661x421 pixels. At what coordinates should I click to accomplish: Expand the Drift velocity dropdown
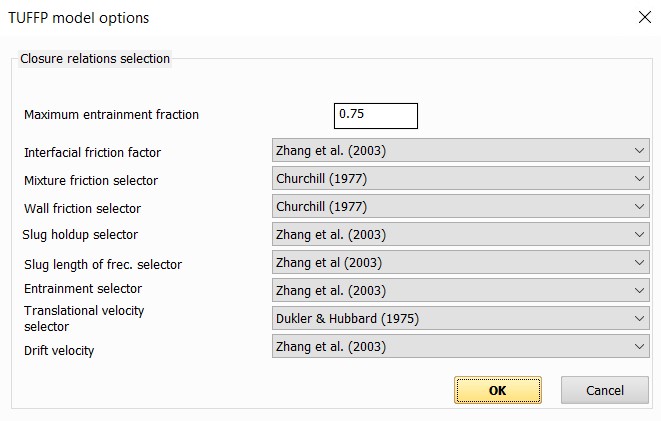(460, 347)
